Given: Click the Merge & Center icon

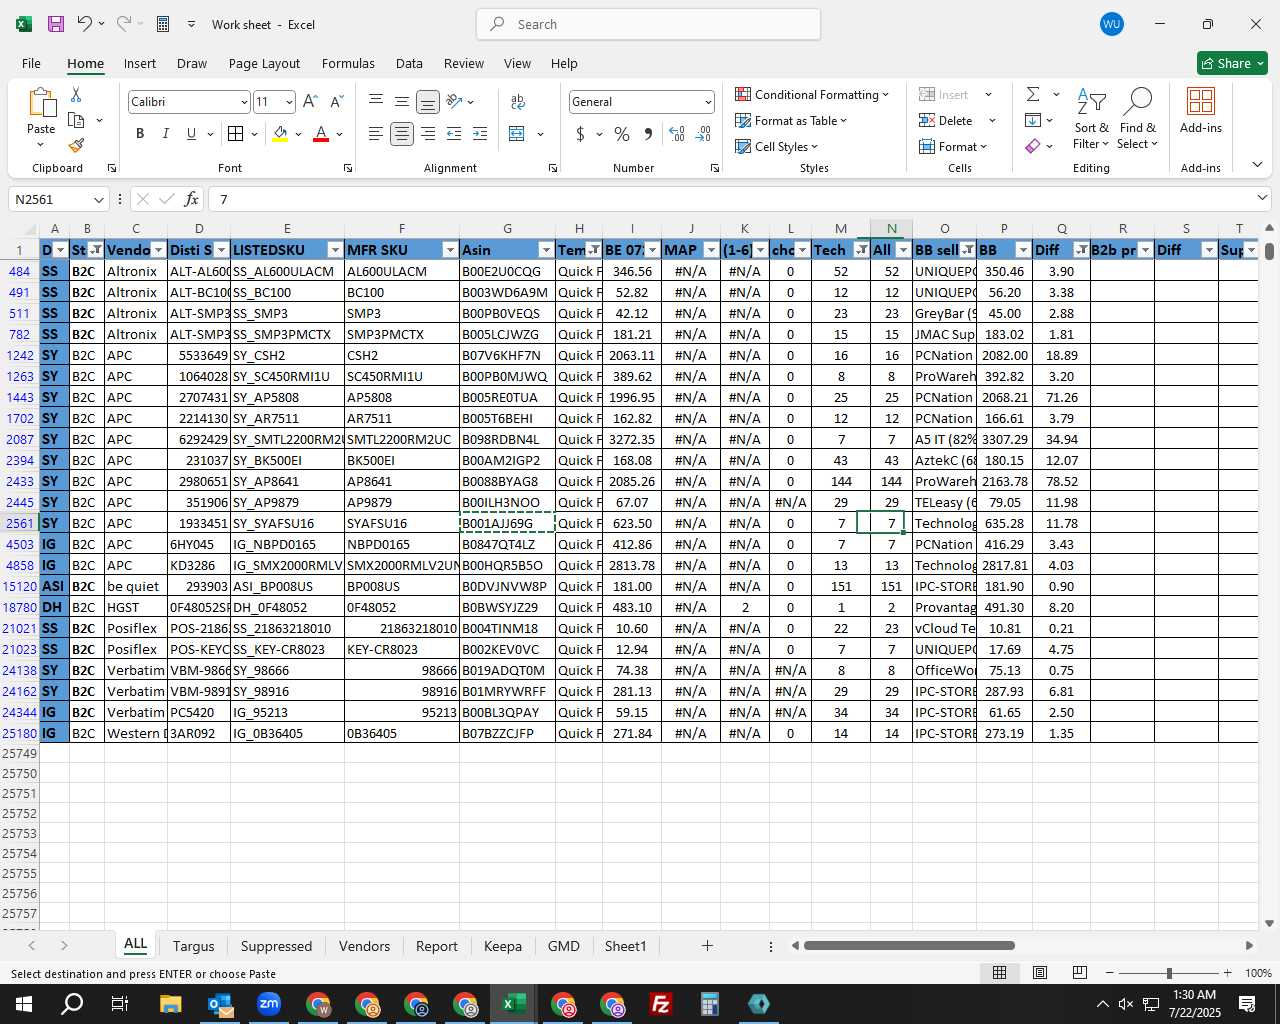Looking at the screenshot, I should [x=517, y=134].
